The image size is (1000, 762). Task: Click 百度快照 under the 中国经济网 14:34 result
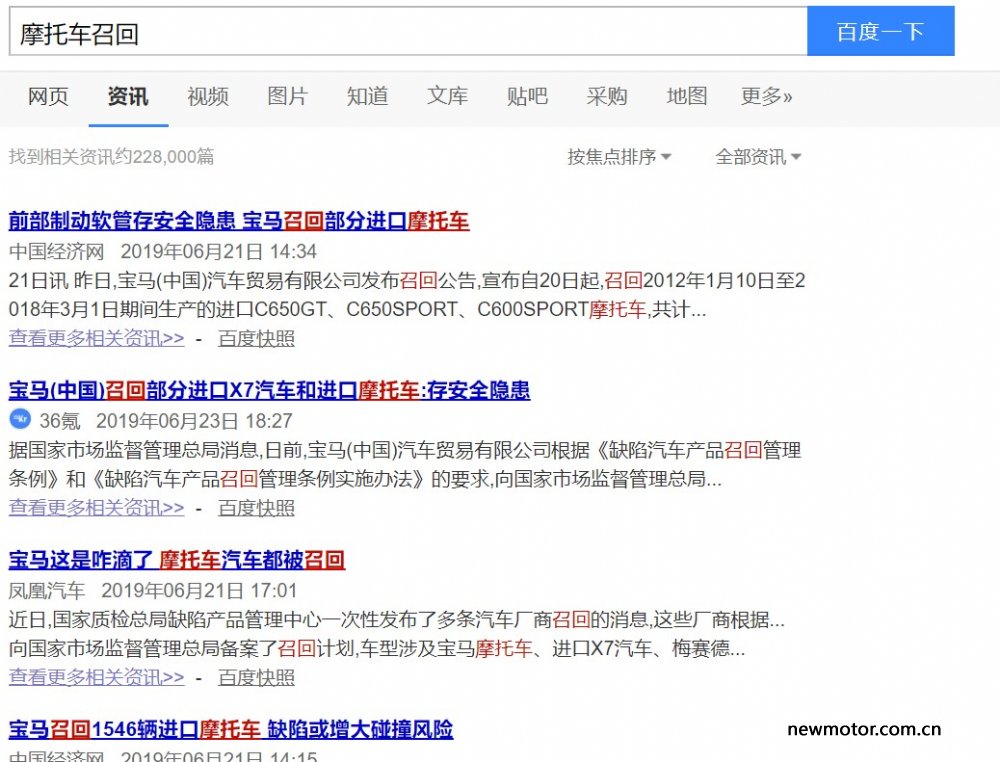[x=256, y=338]
